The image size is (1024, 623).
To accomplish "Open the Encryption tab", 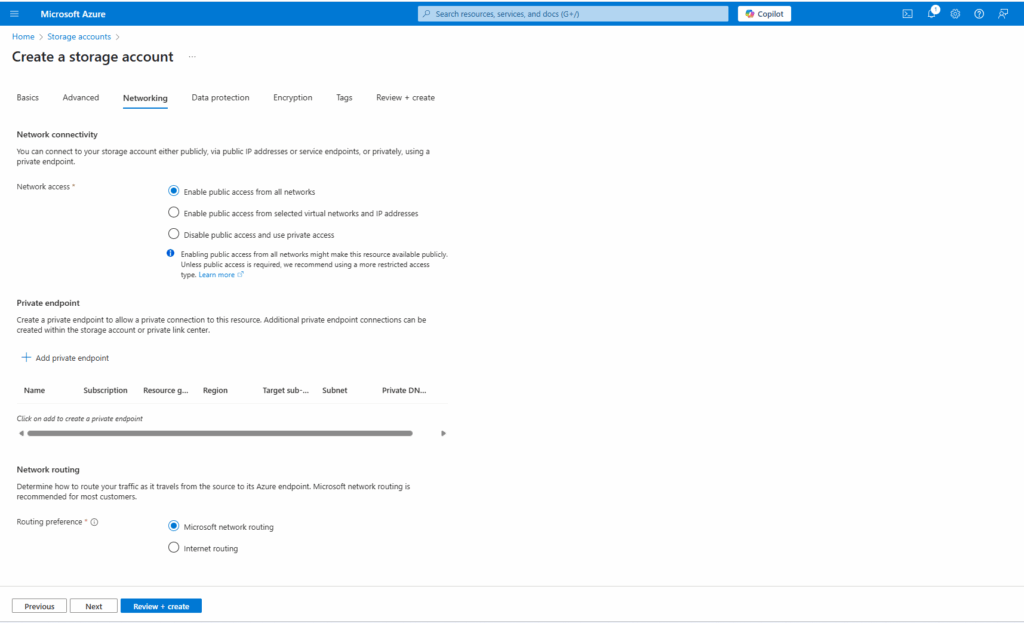I will click(x=292, y=98).
